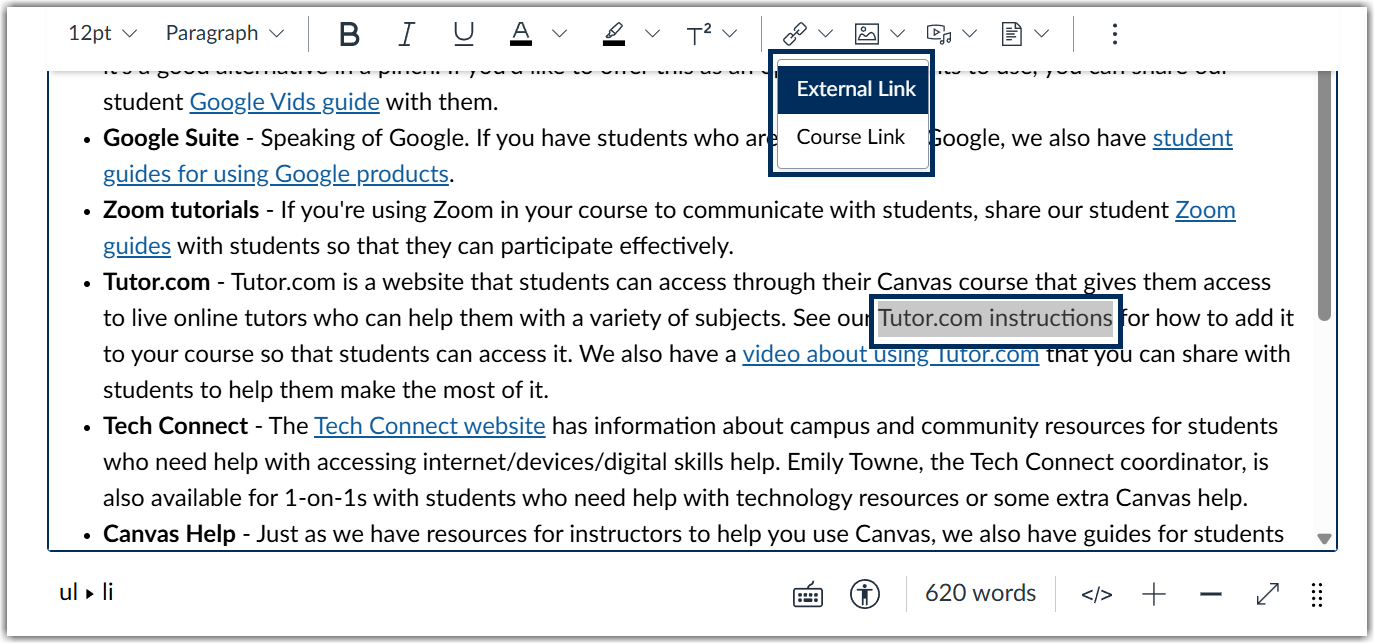
Task: Select the ul element in path
Action: 69,592
